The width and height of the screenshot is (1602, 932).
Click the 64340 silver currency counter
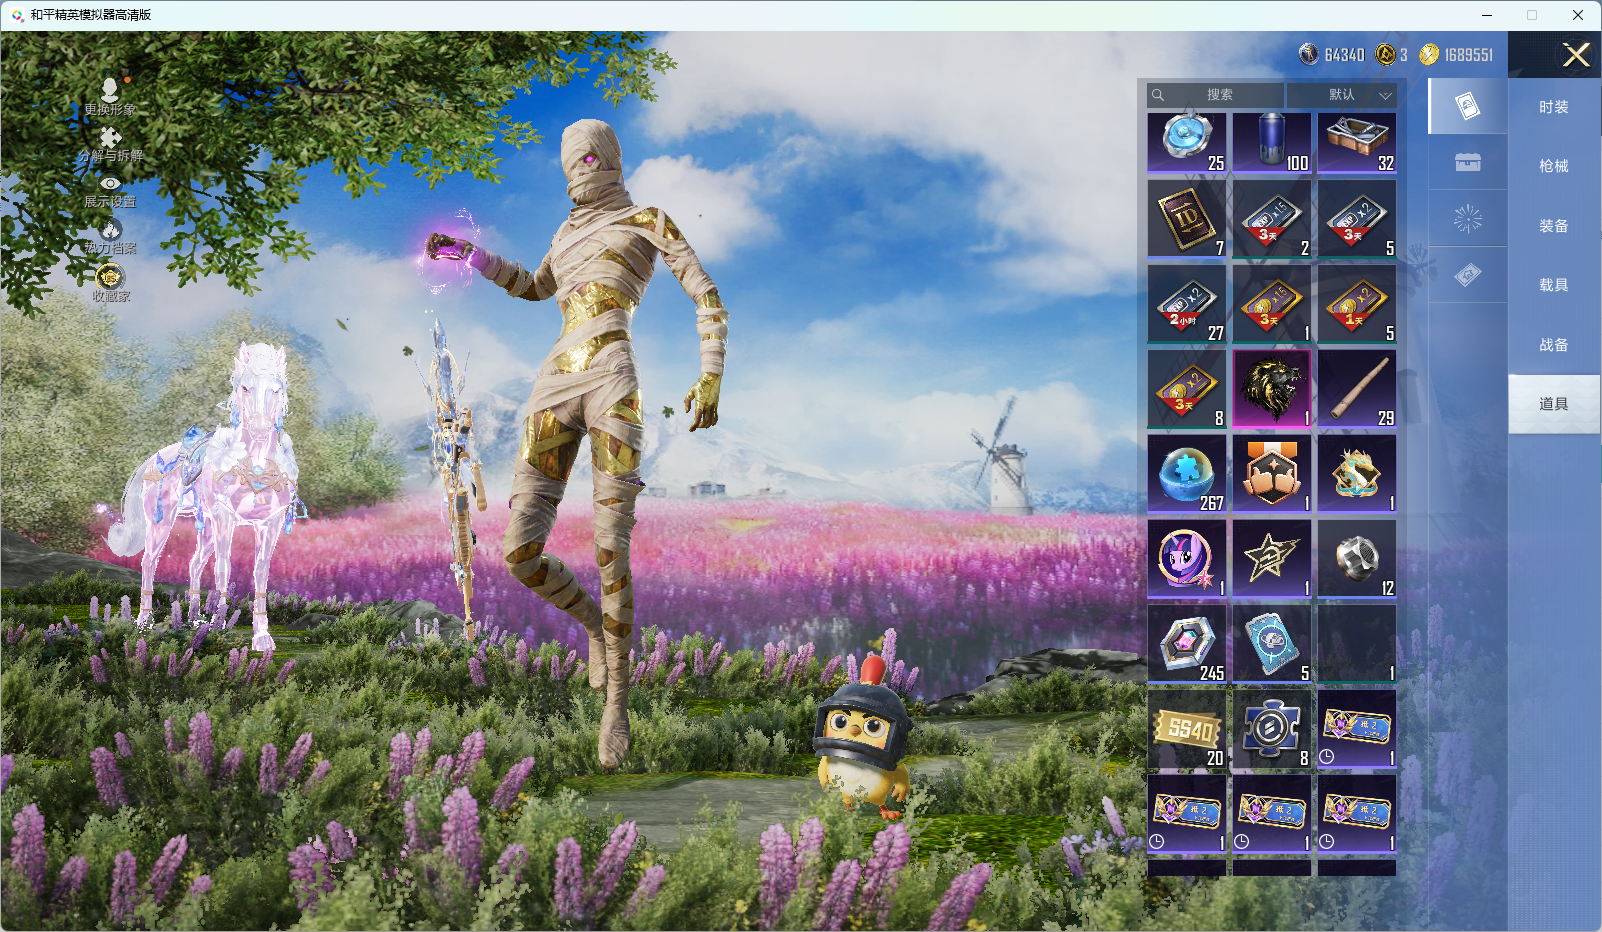[1332, 55]
